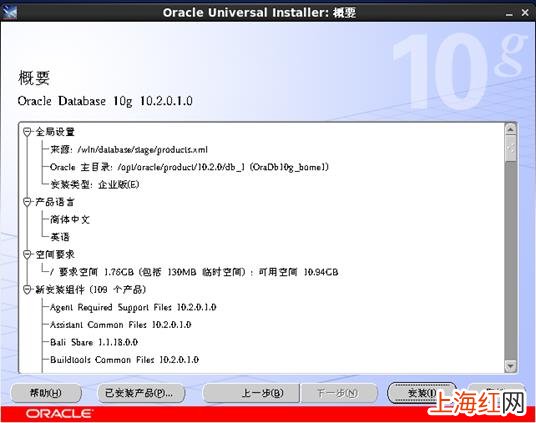The height and width of the screenshot is (423, 536).
Task: Select the Oracle 主目录 path row
Action: pyautogui.click(x=189, y=167)
